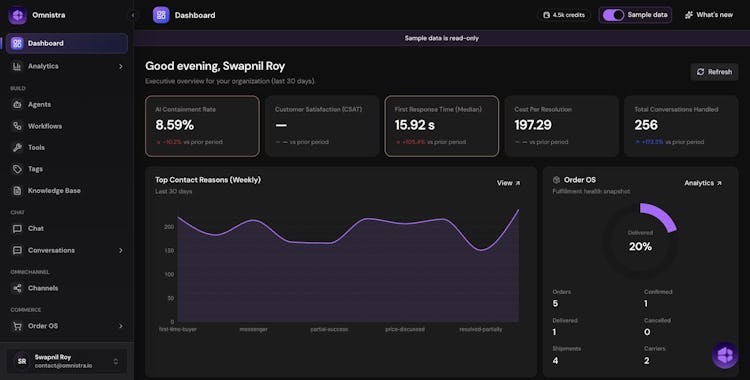Open the Tags label icon
Viewport: 750px width, 380px height.
[17, 169]
